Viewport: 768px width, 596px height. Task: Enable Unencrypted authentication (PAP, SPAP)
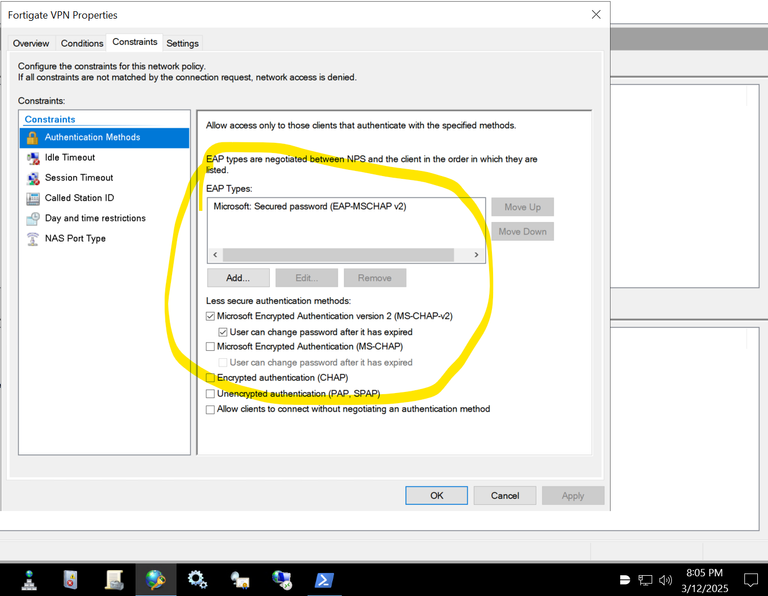tap(210, 394)
